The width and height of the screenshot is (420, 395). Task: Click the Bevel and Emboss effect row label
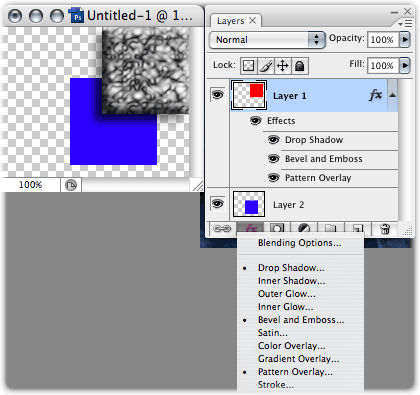(324, 159)
